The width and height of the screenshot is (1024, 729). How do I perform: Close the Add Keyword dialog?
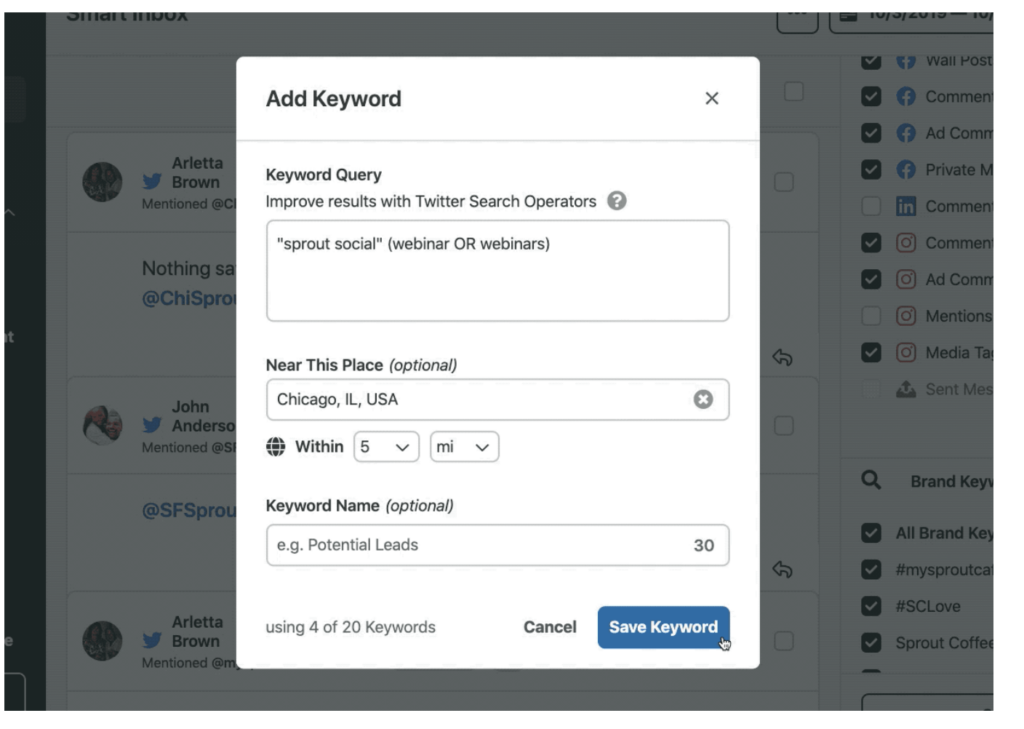711,99
